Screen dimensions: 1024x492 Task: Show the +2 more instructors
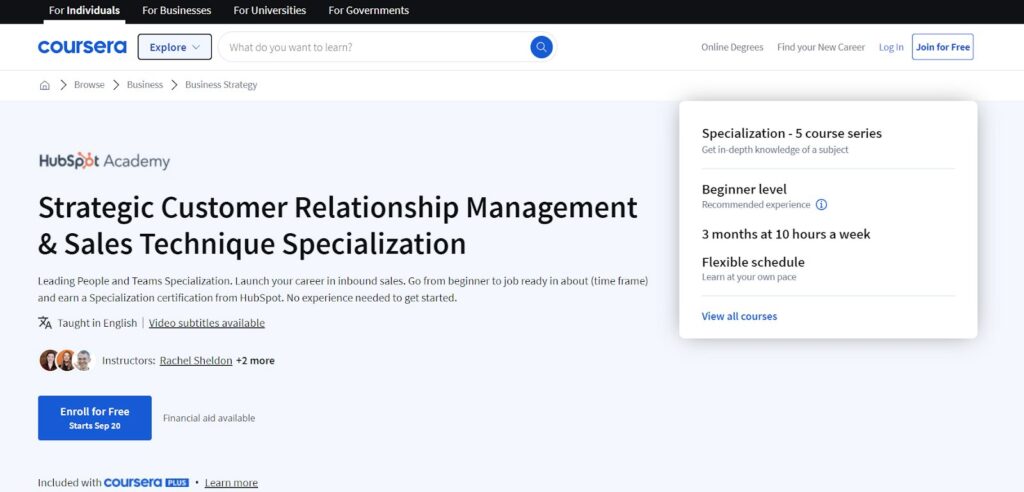pyautogui.click(x=255, y=361)
